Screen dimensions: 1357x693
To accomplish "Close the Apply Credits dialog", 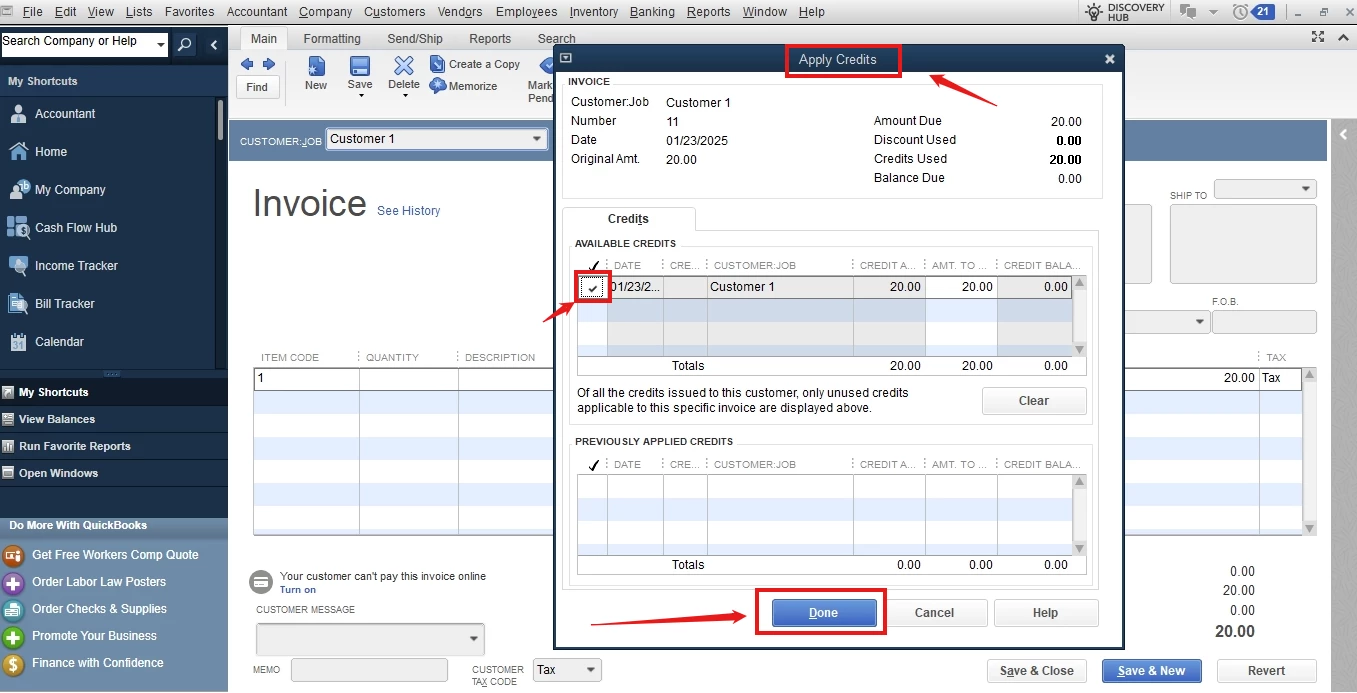I will (x=1109, y=60).
